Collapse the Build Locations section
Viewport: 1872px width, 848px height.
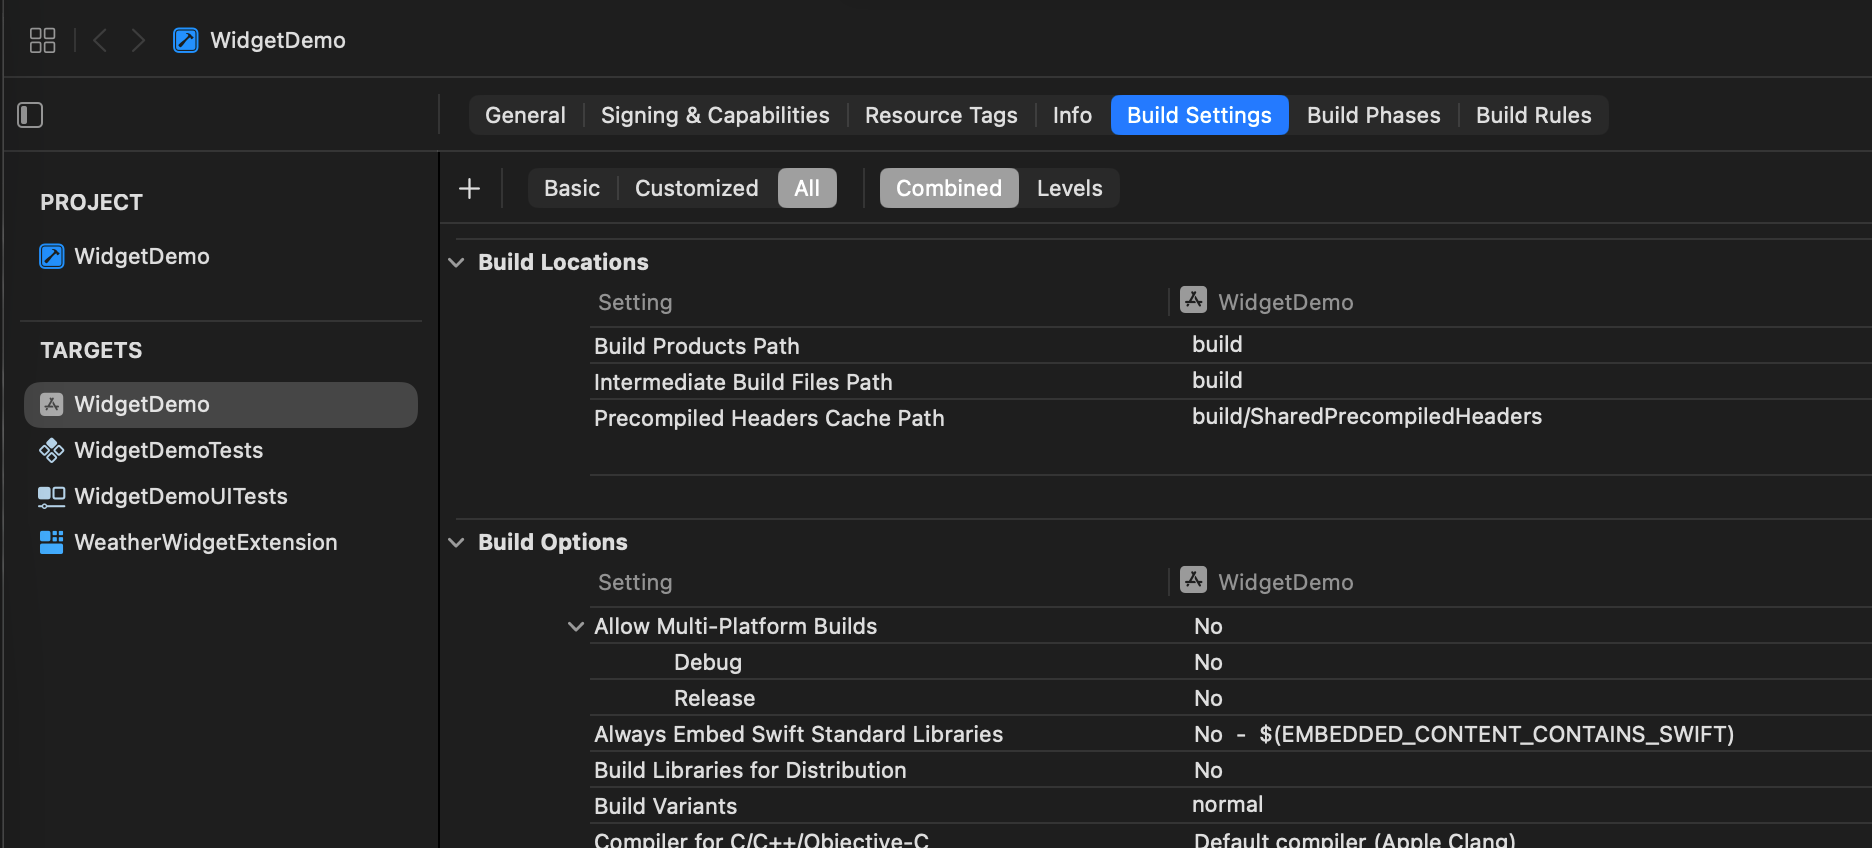(456, 262)
